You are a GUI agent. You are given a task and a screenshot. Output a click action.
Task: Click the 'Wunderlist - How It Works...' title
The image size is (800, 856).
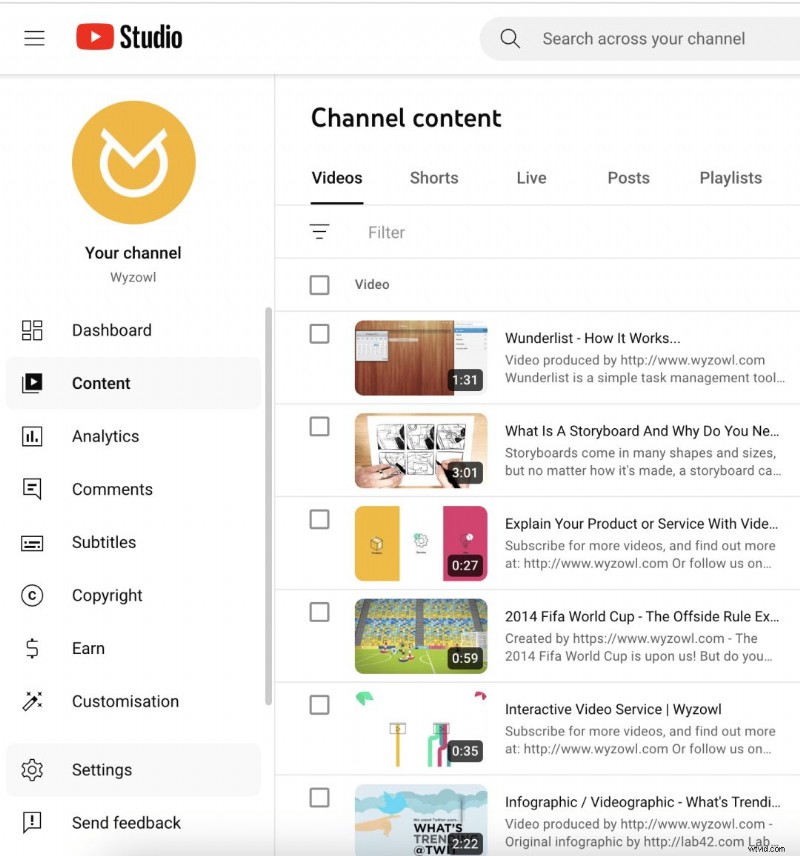tap(592, 338)
